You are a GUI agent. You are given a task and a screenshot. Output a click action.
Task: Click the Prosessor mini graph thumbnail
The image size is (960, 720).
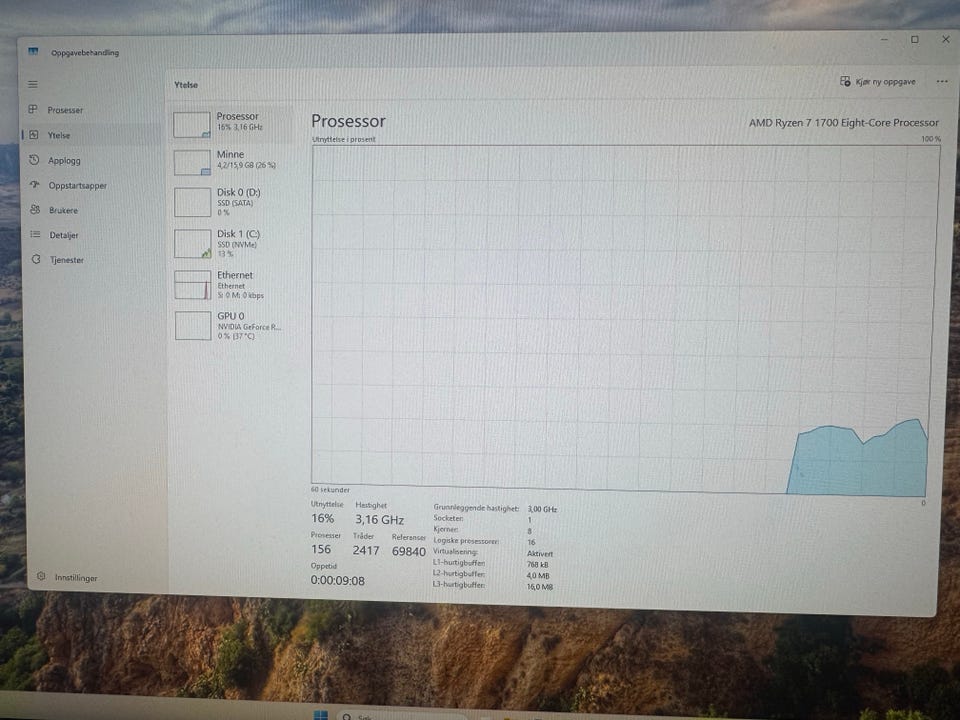tap(192, 125)
